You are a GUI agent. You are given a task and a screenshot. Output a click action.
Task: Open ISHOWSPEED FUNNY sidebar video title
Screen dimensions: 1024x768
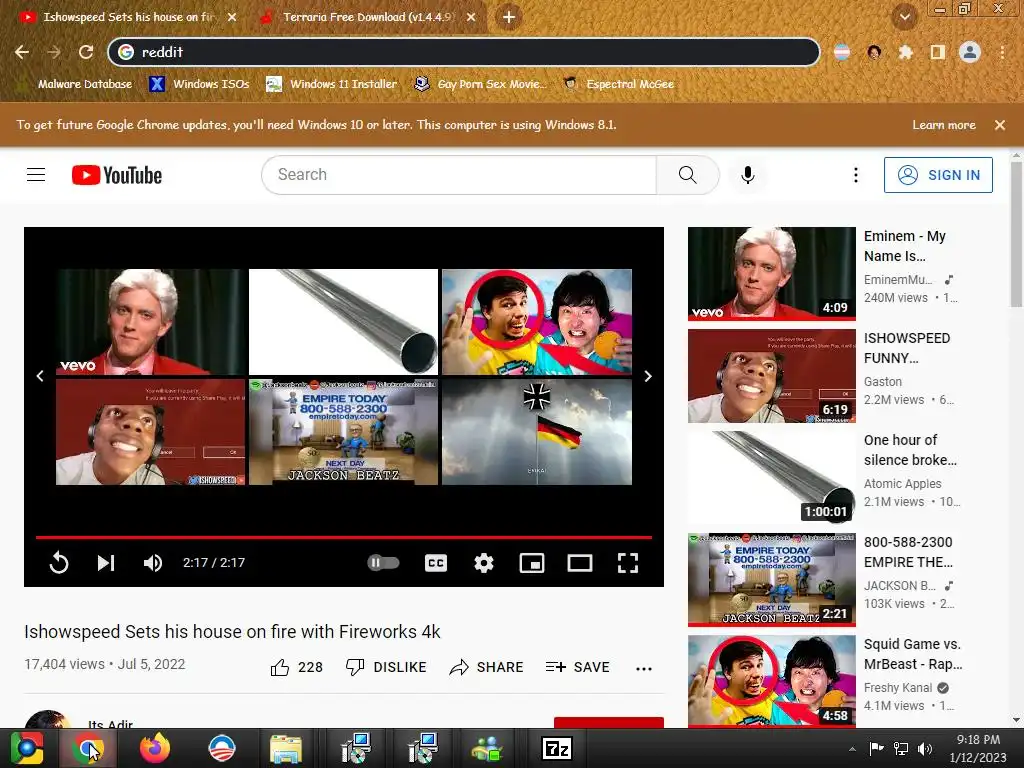pyautogui.click(x=906, y=348)
